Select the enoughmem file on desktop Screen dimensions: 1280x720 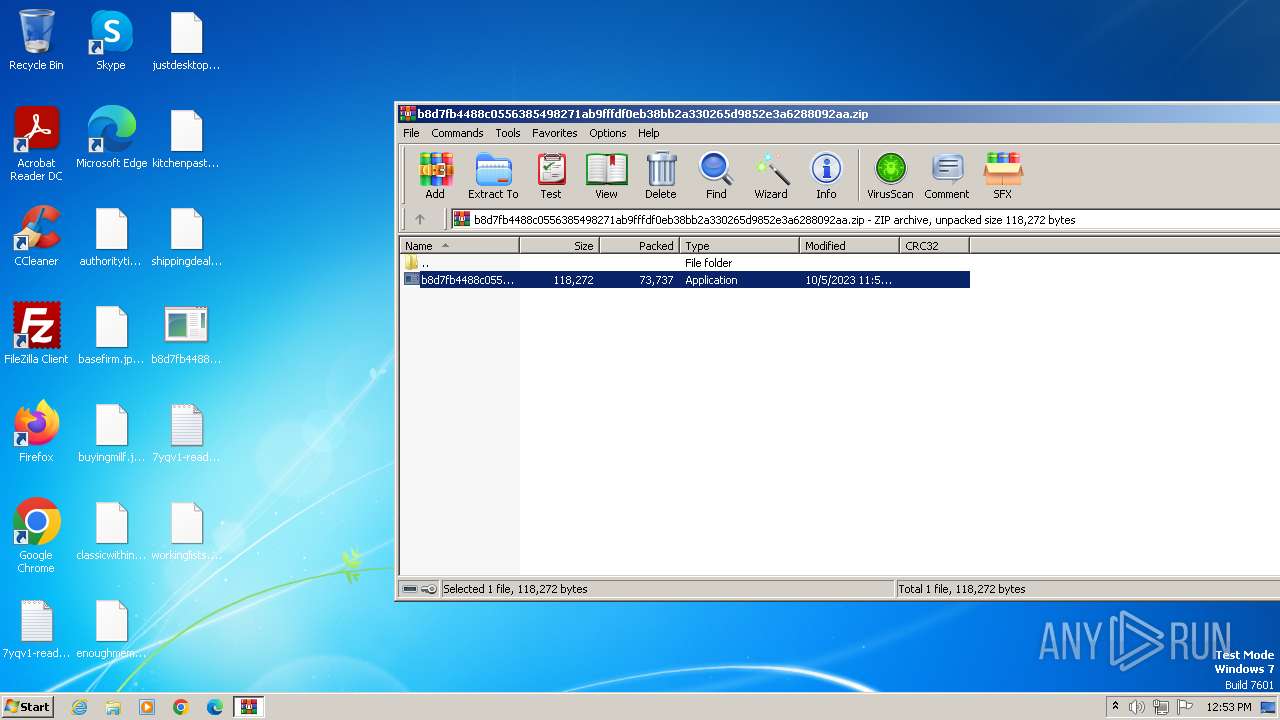(111, 628)
